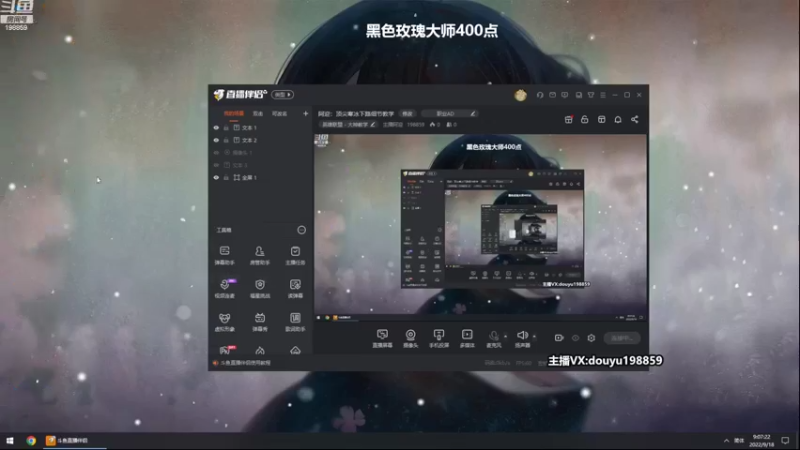This screenshot has width=800, height=450.
Task: Open the 虚拟形象 tool in toolbox
Action: [224, 321]
